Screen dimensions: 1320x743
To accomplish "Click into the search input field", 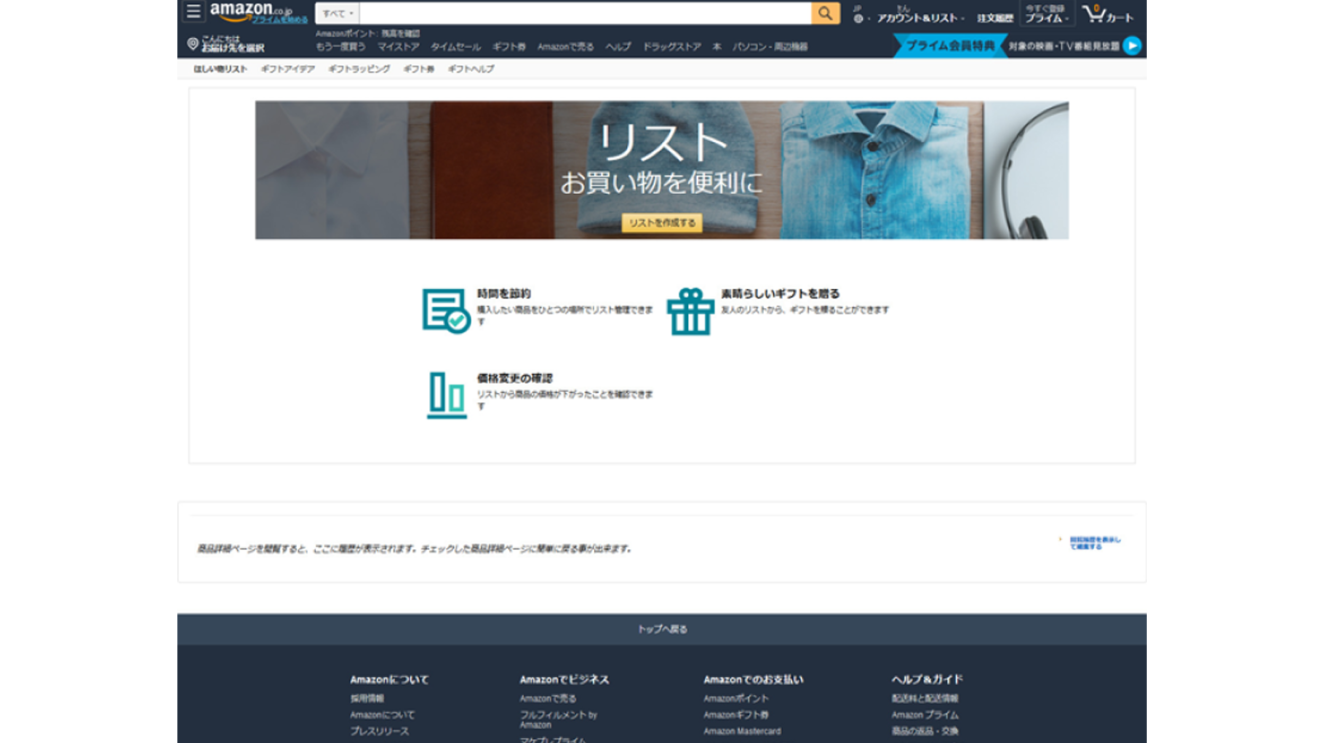I will tap(585, 13).
